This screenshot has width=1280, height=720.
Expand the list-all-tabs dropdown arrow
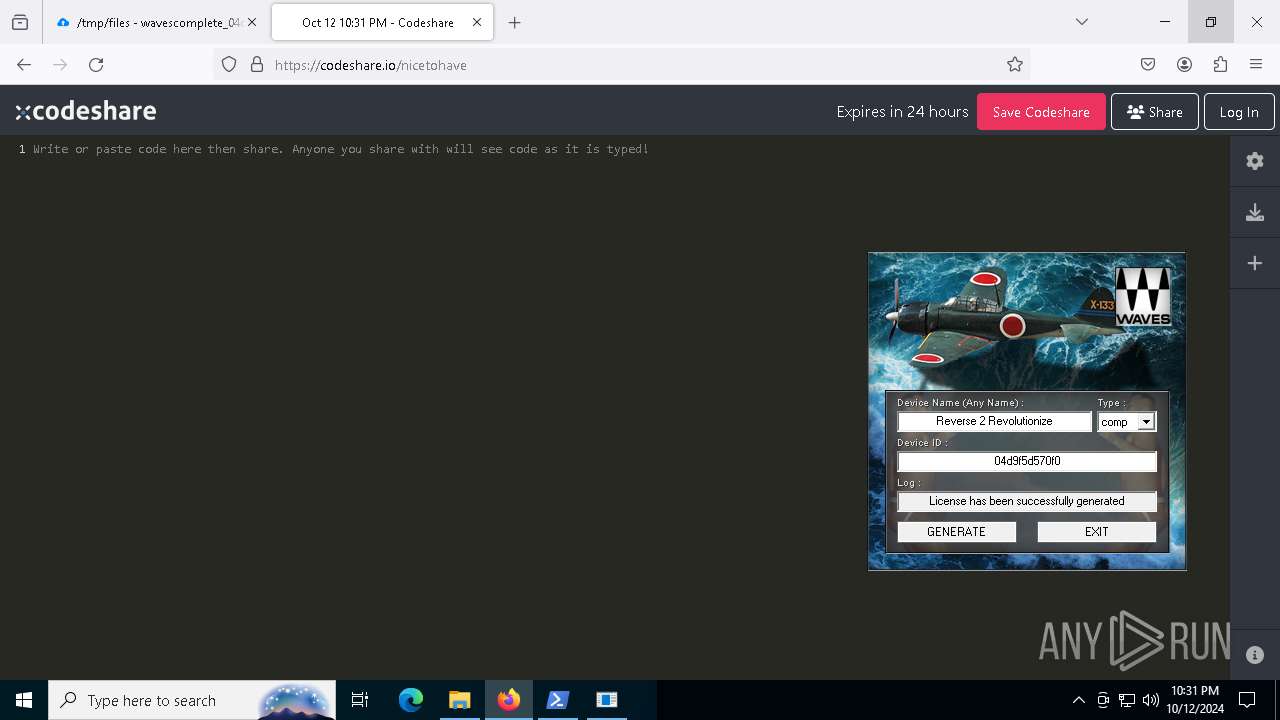[x=1081, y=22]
